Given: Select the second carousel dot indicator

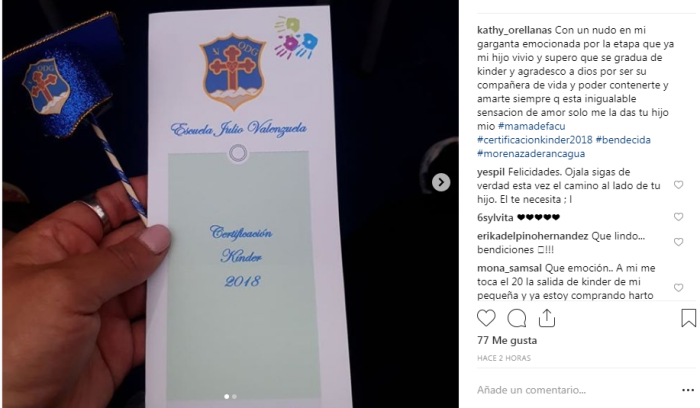Looking at the screenshot, I should click(x=234, y=396).
